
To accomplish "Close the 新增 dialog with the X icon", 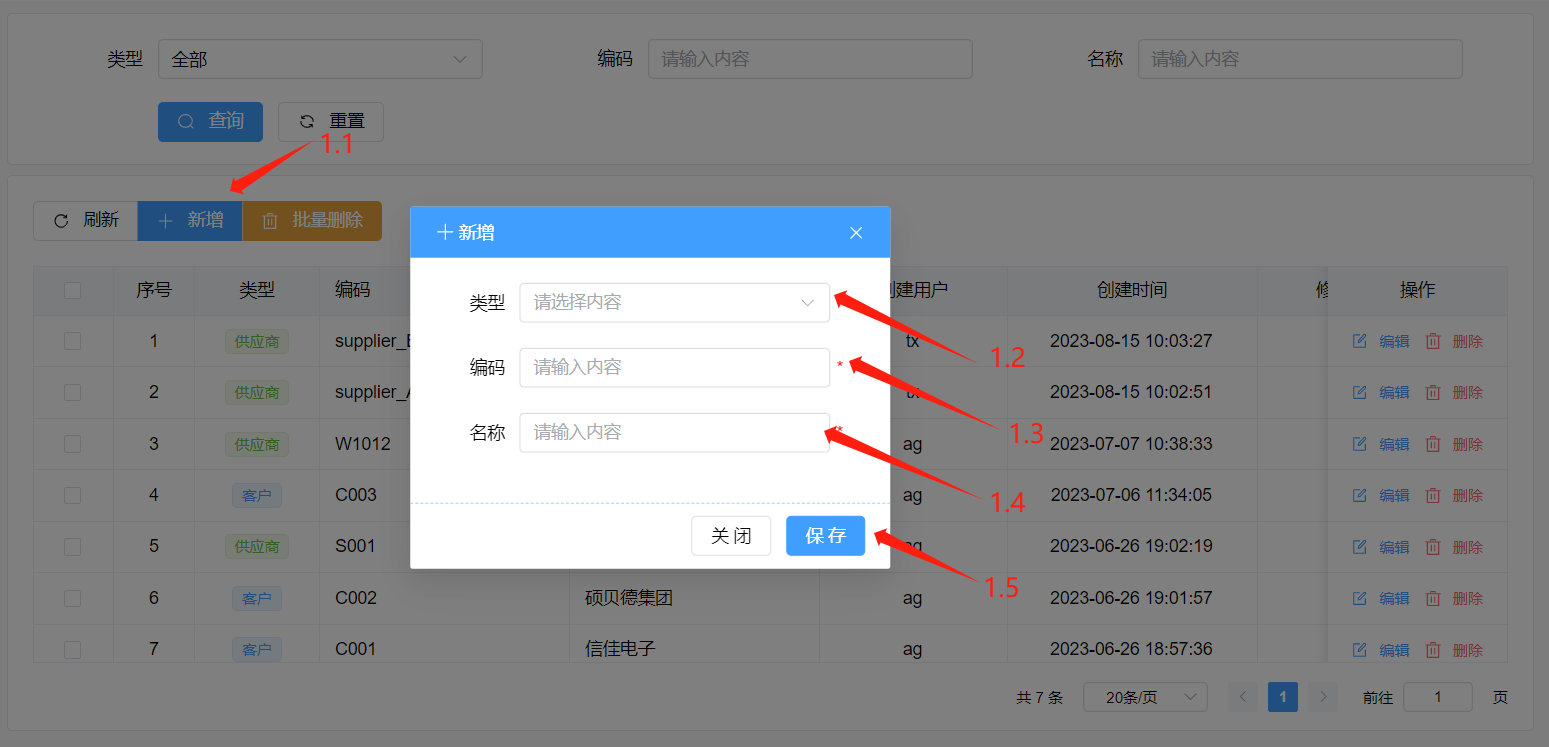I will [x=855, y=233].
